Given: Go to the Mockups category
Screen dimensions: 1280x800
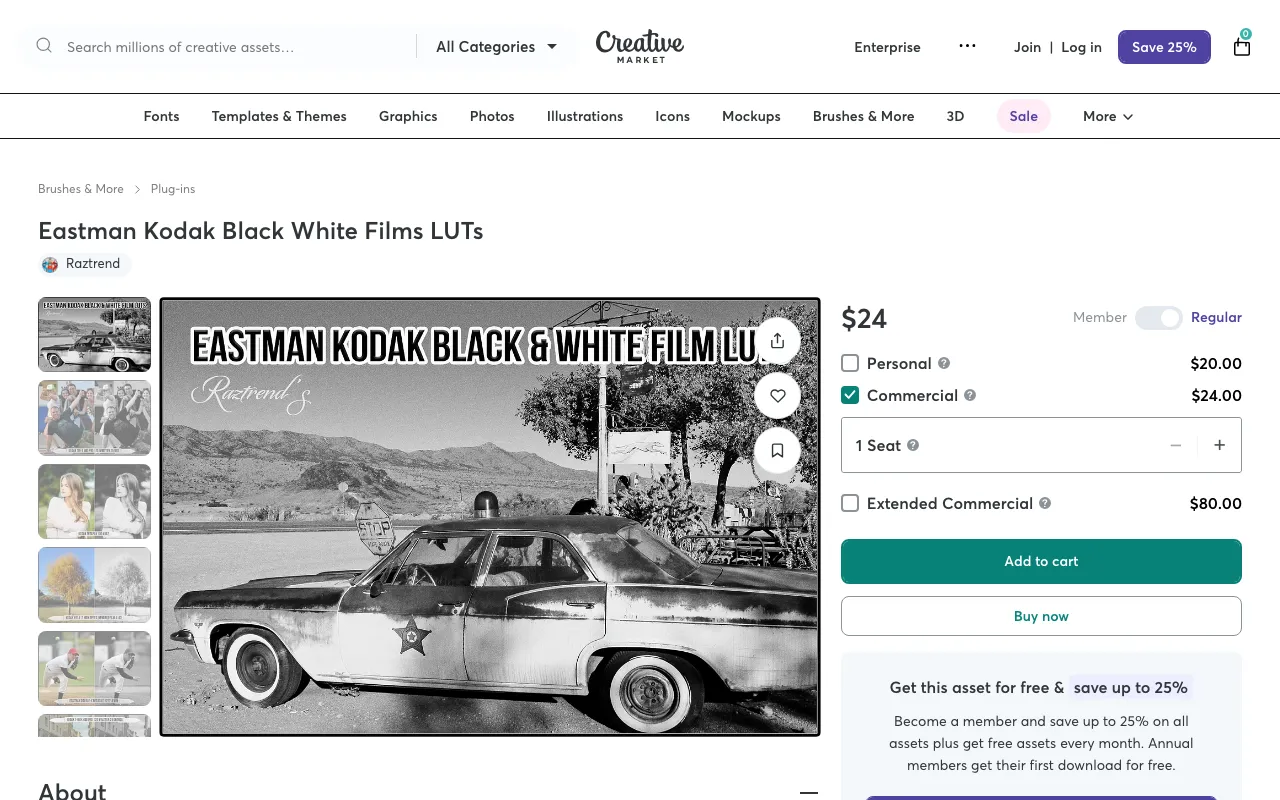Looking at the screenshot, I should tap(751, 116).
